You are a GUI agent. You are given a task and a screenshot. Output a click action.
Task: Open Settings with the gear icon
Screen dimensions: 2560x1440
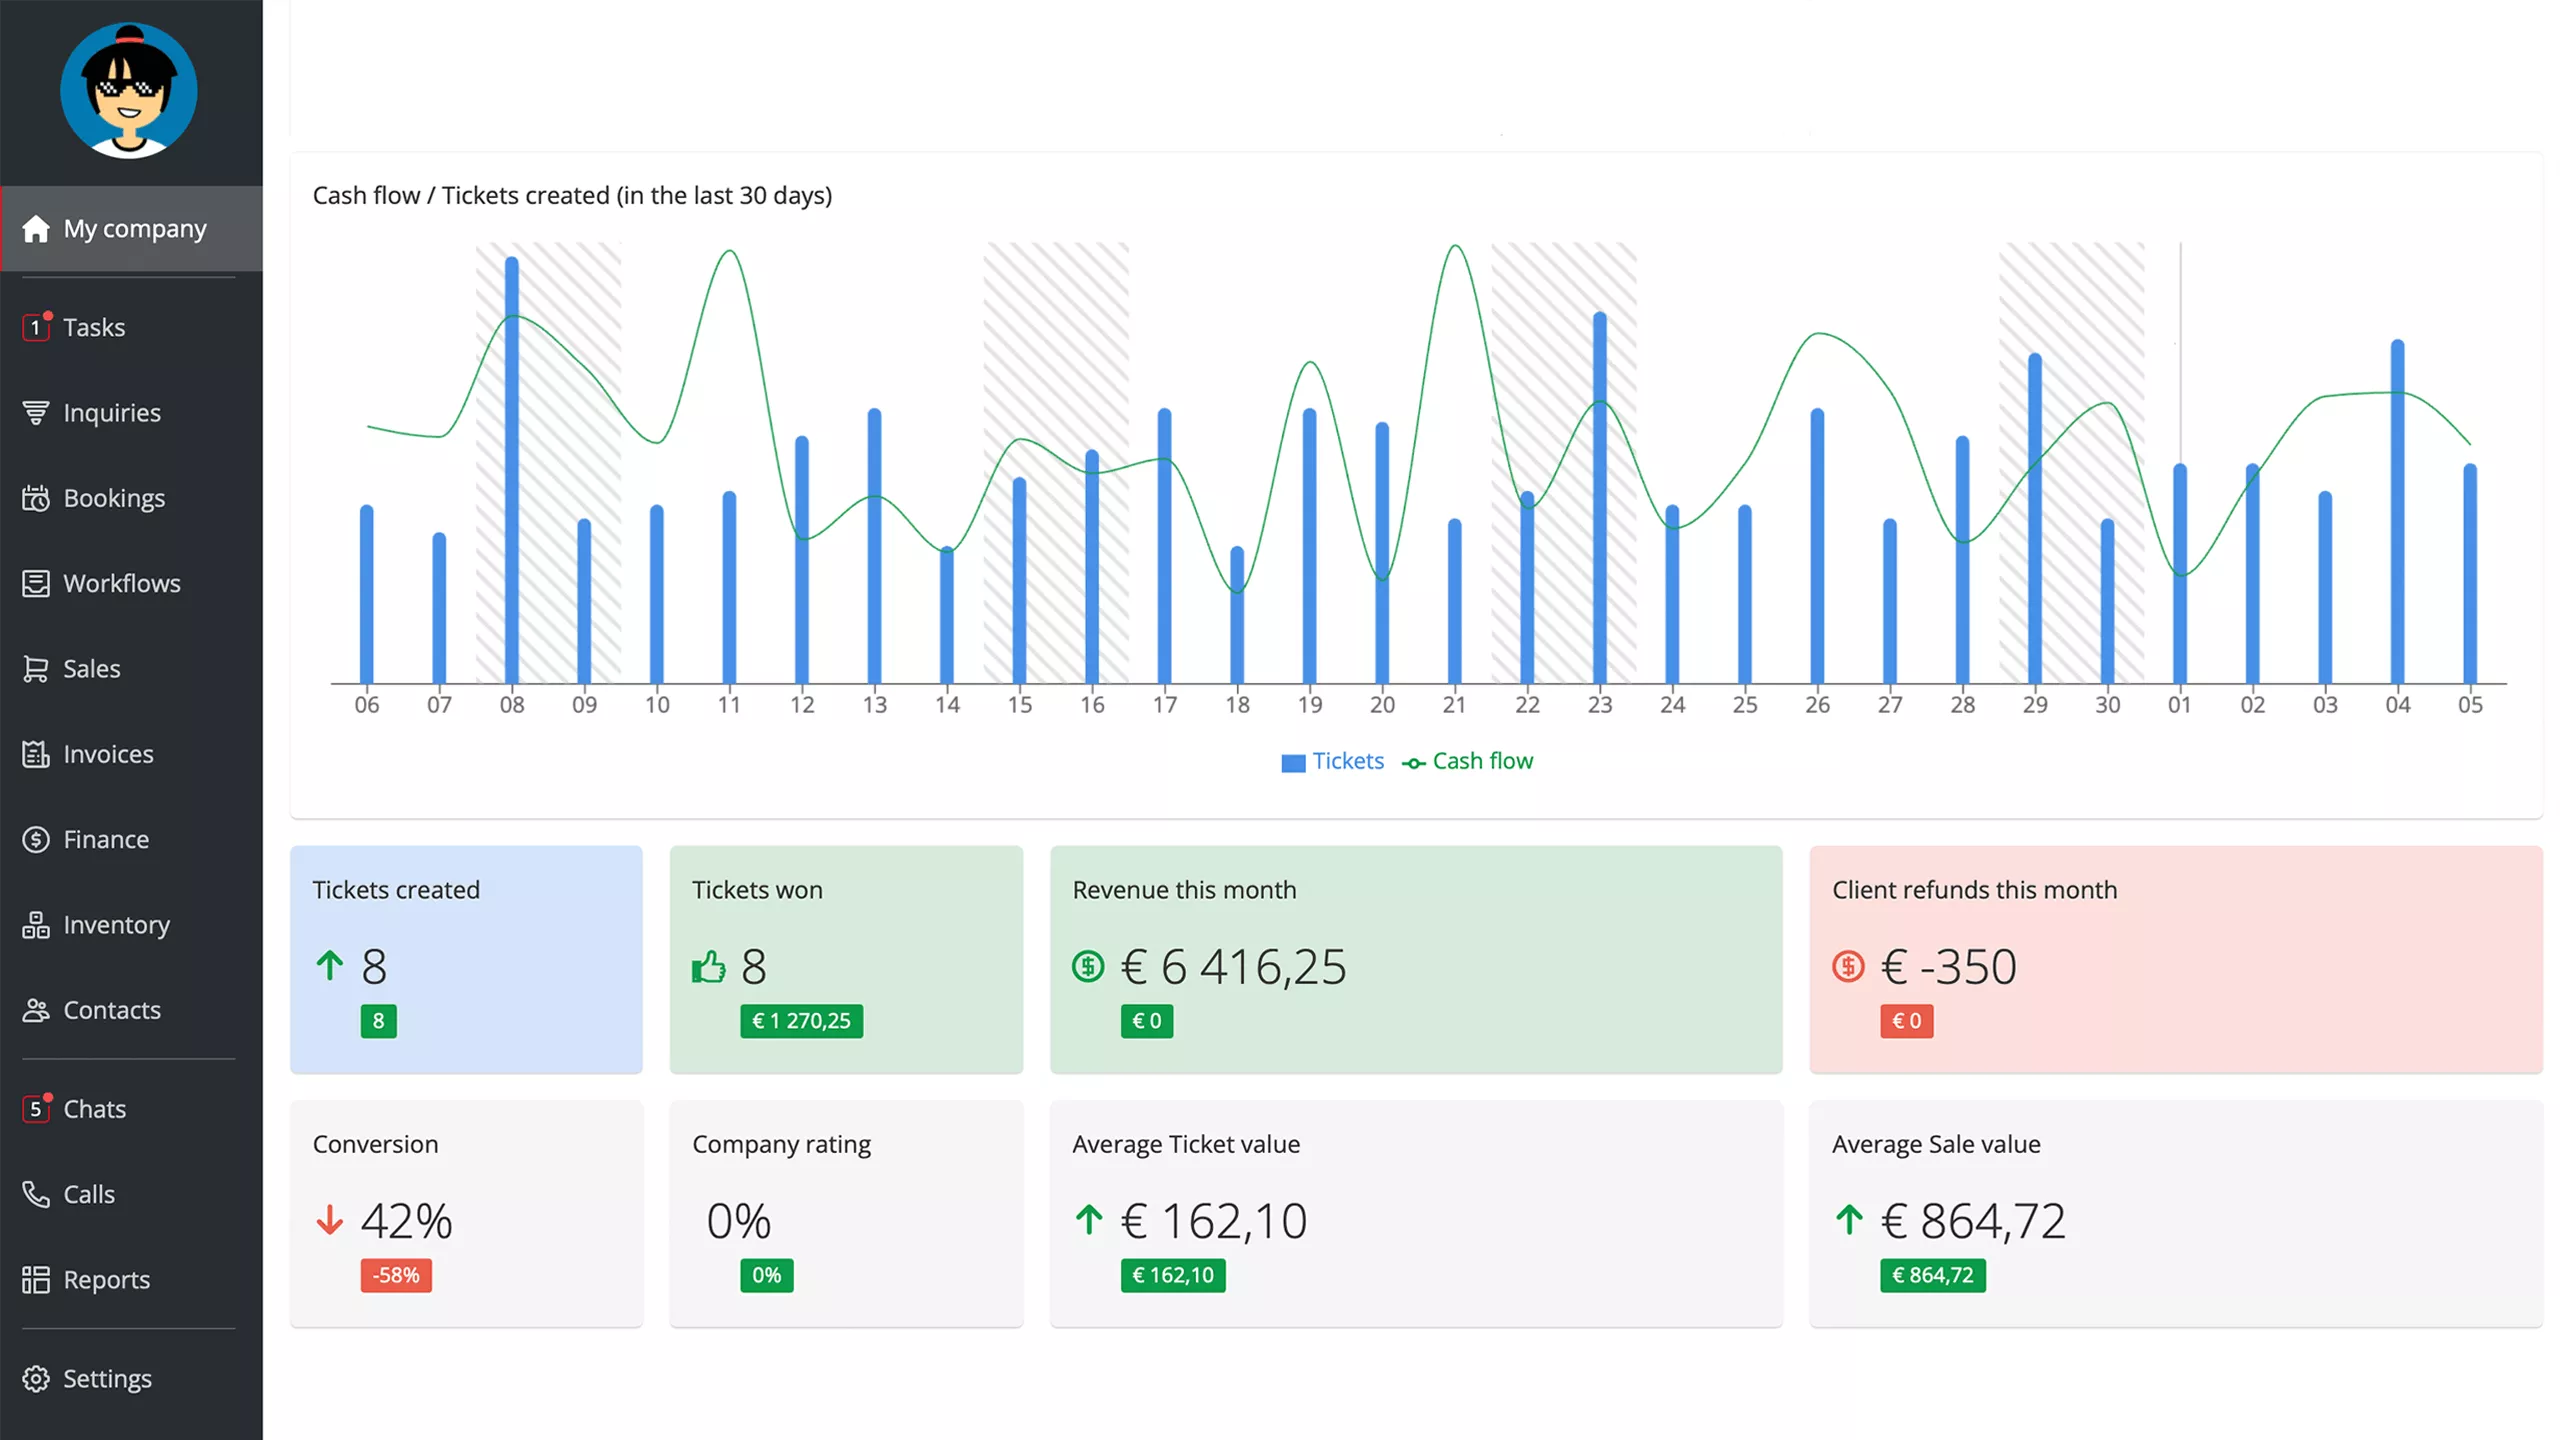coord(36,1378)
